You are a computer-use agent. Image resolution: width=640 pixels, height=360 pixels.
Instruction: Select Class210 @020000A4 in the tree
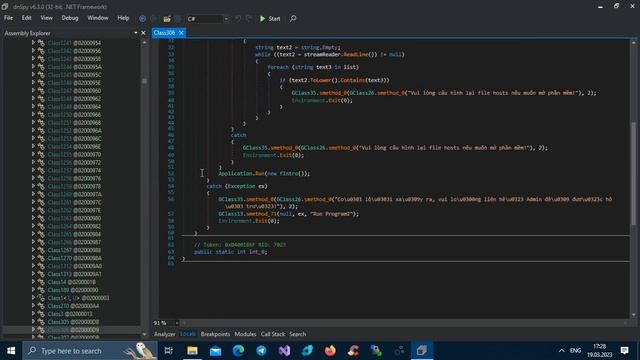pos(73,306)
